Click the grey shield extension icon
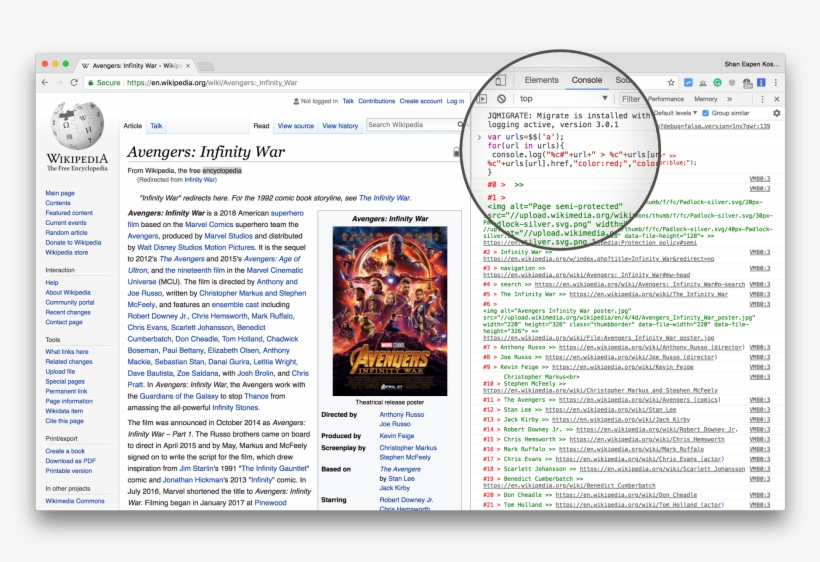 pos(732,83)
